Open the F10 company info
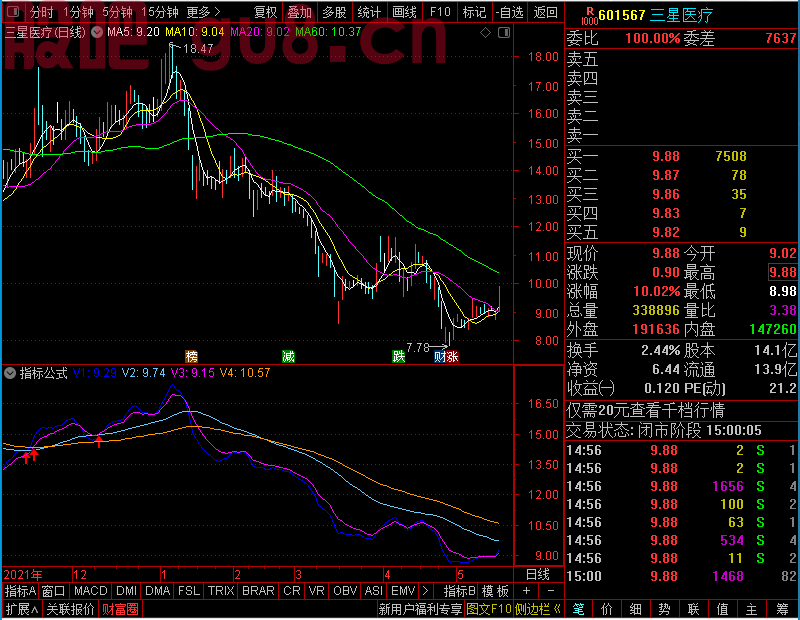This screenshot has height=620, width=800. pos(440,12)
